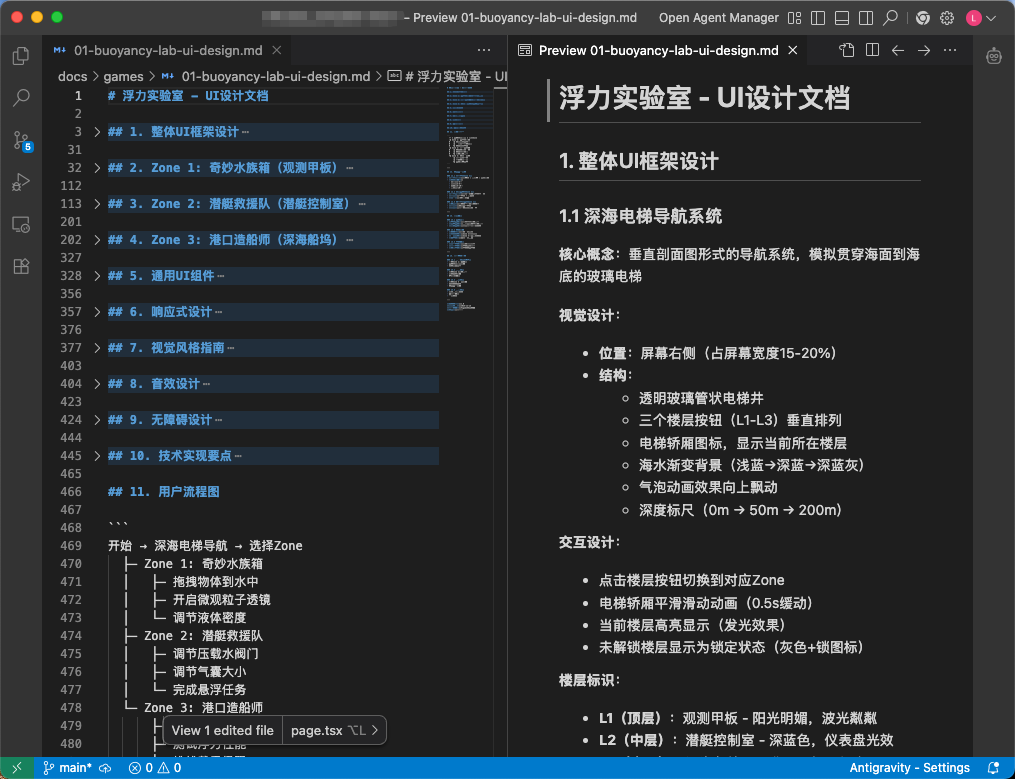Click preview heading 1.1 深海电梯导航系统
Screen dimensions: 1015x779
point(640,216)
